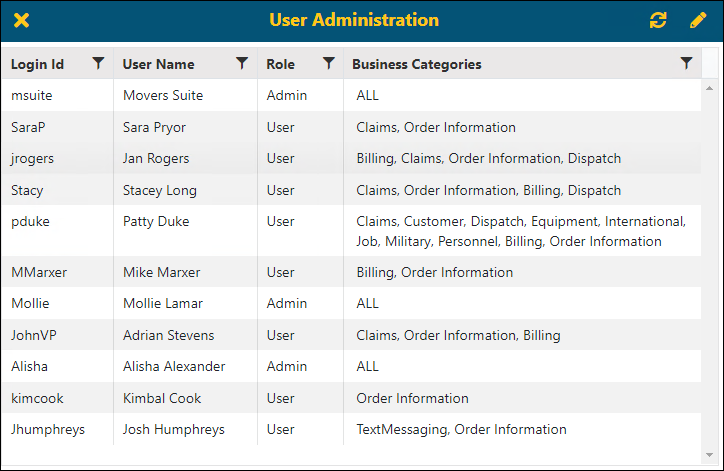Select the Josh Humphreys row

173,429
